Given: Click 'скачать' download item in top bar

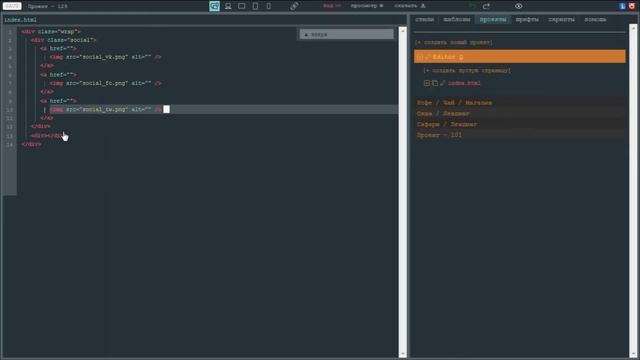Looking at the screenshot, I should tap(410, 6).
